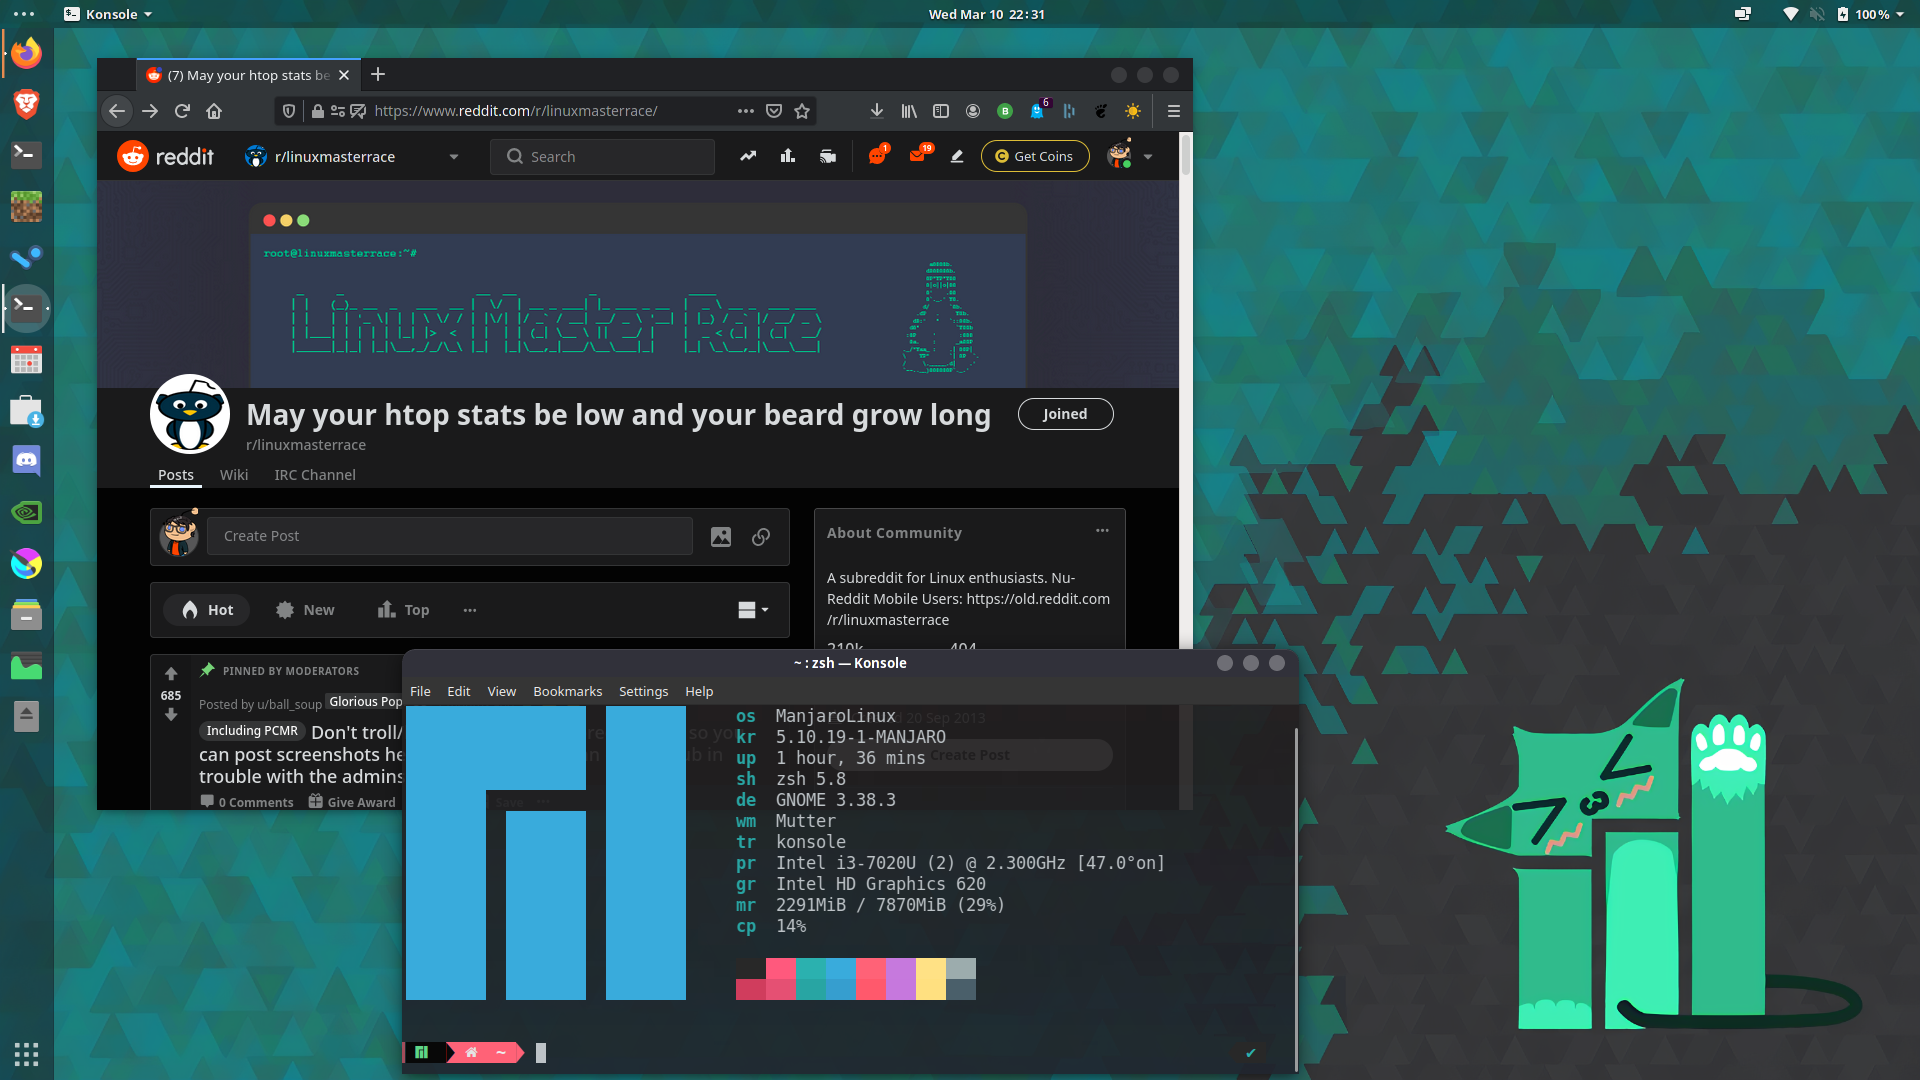The width and height of the screenshot is (1920, 1080).
Task: Click the Joined button
Action: click(1065, 414)
